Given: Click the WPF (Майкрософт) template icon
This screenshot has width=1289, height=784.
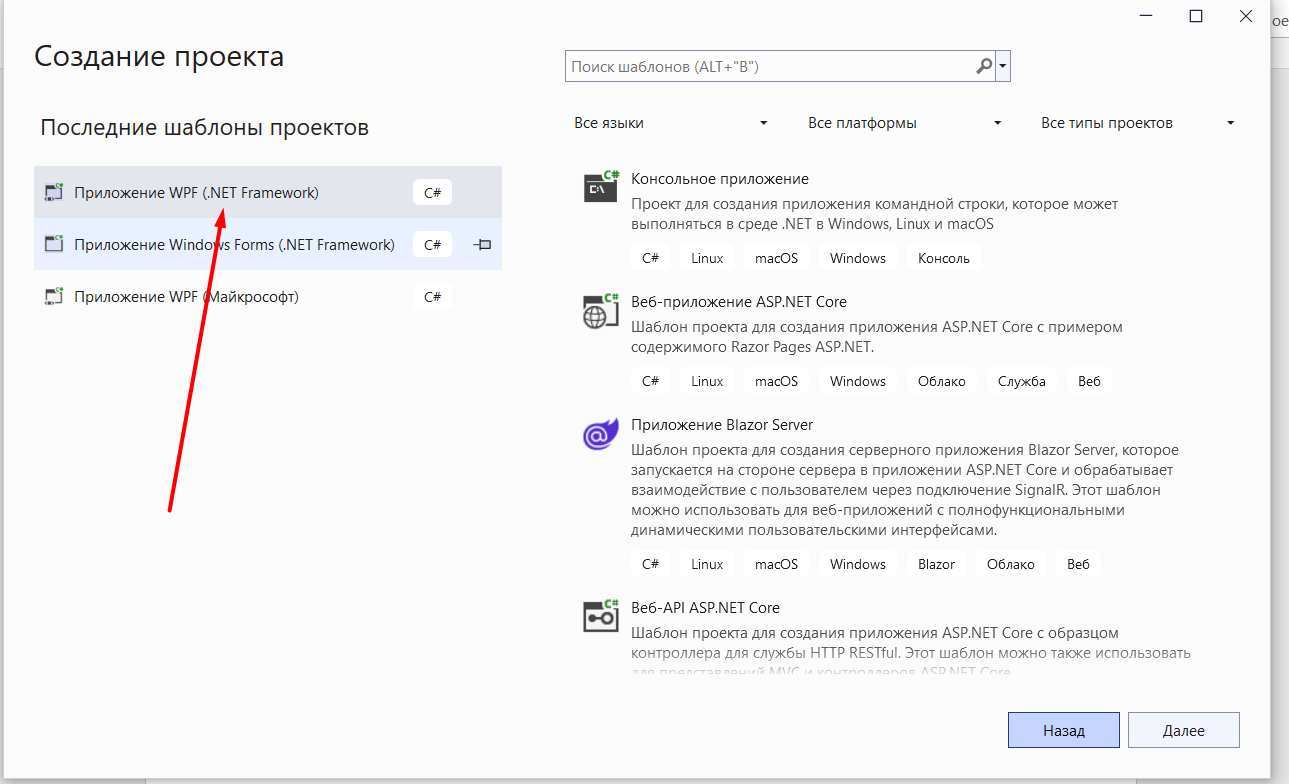Looking at the screenshot, I should pyautogui.click(x=54, y=297).
